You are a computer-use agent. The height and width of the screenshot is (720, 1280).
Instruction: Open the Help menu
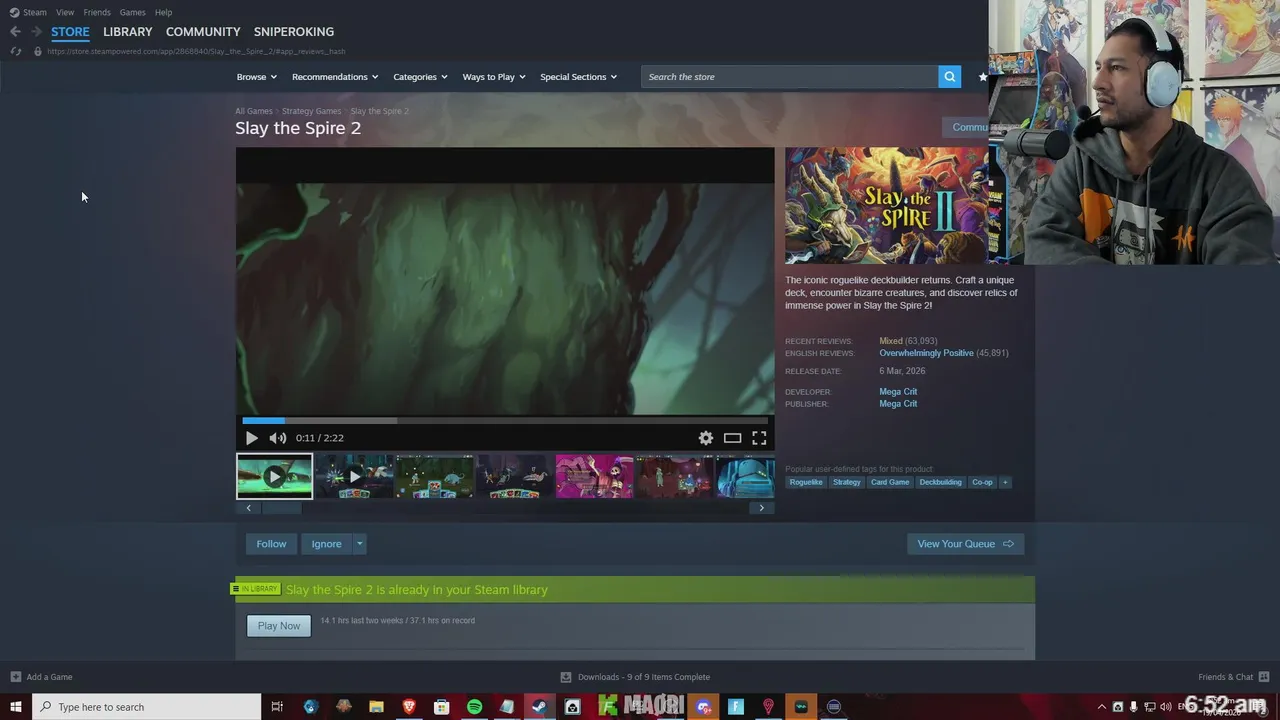coord(164,12)
